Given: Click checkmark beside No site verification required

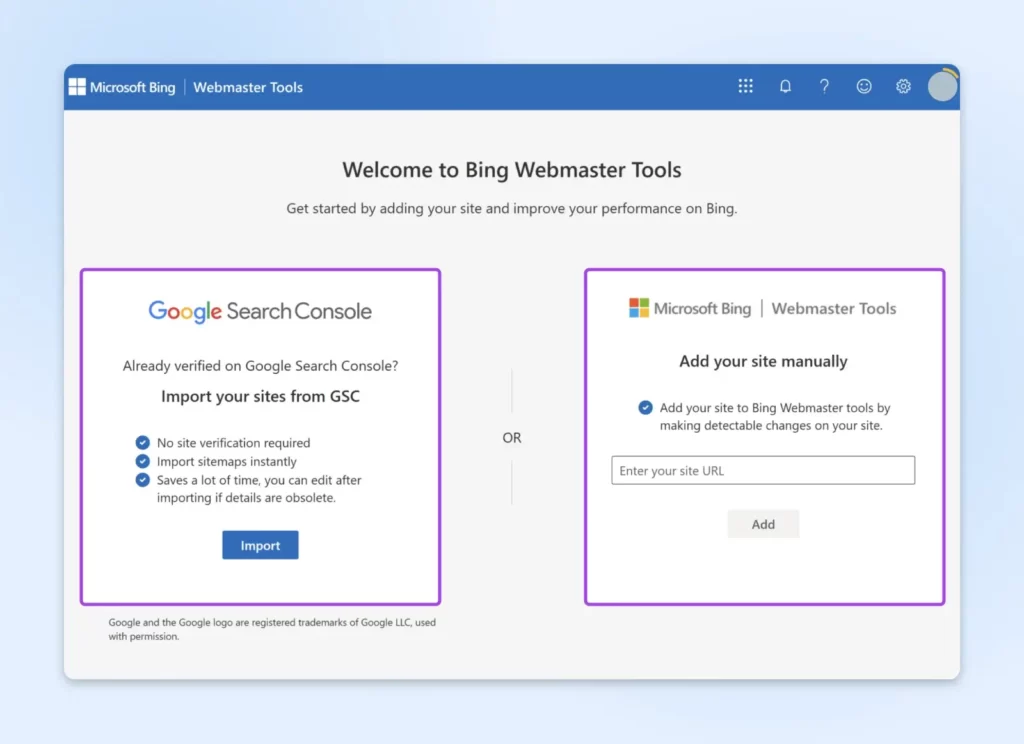Looking at the screenshot, I should click(143, 443).
